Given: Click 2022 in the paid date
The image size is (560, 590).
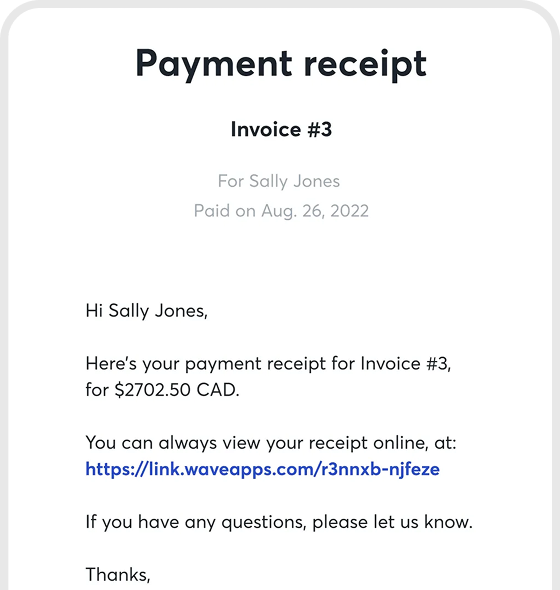Looking at the screenshot, I should point(349,211).
